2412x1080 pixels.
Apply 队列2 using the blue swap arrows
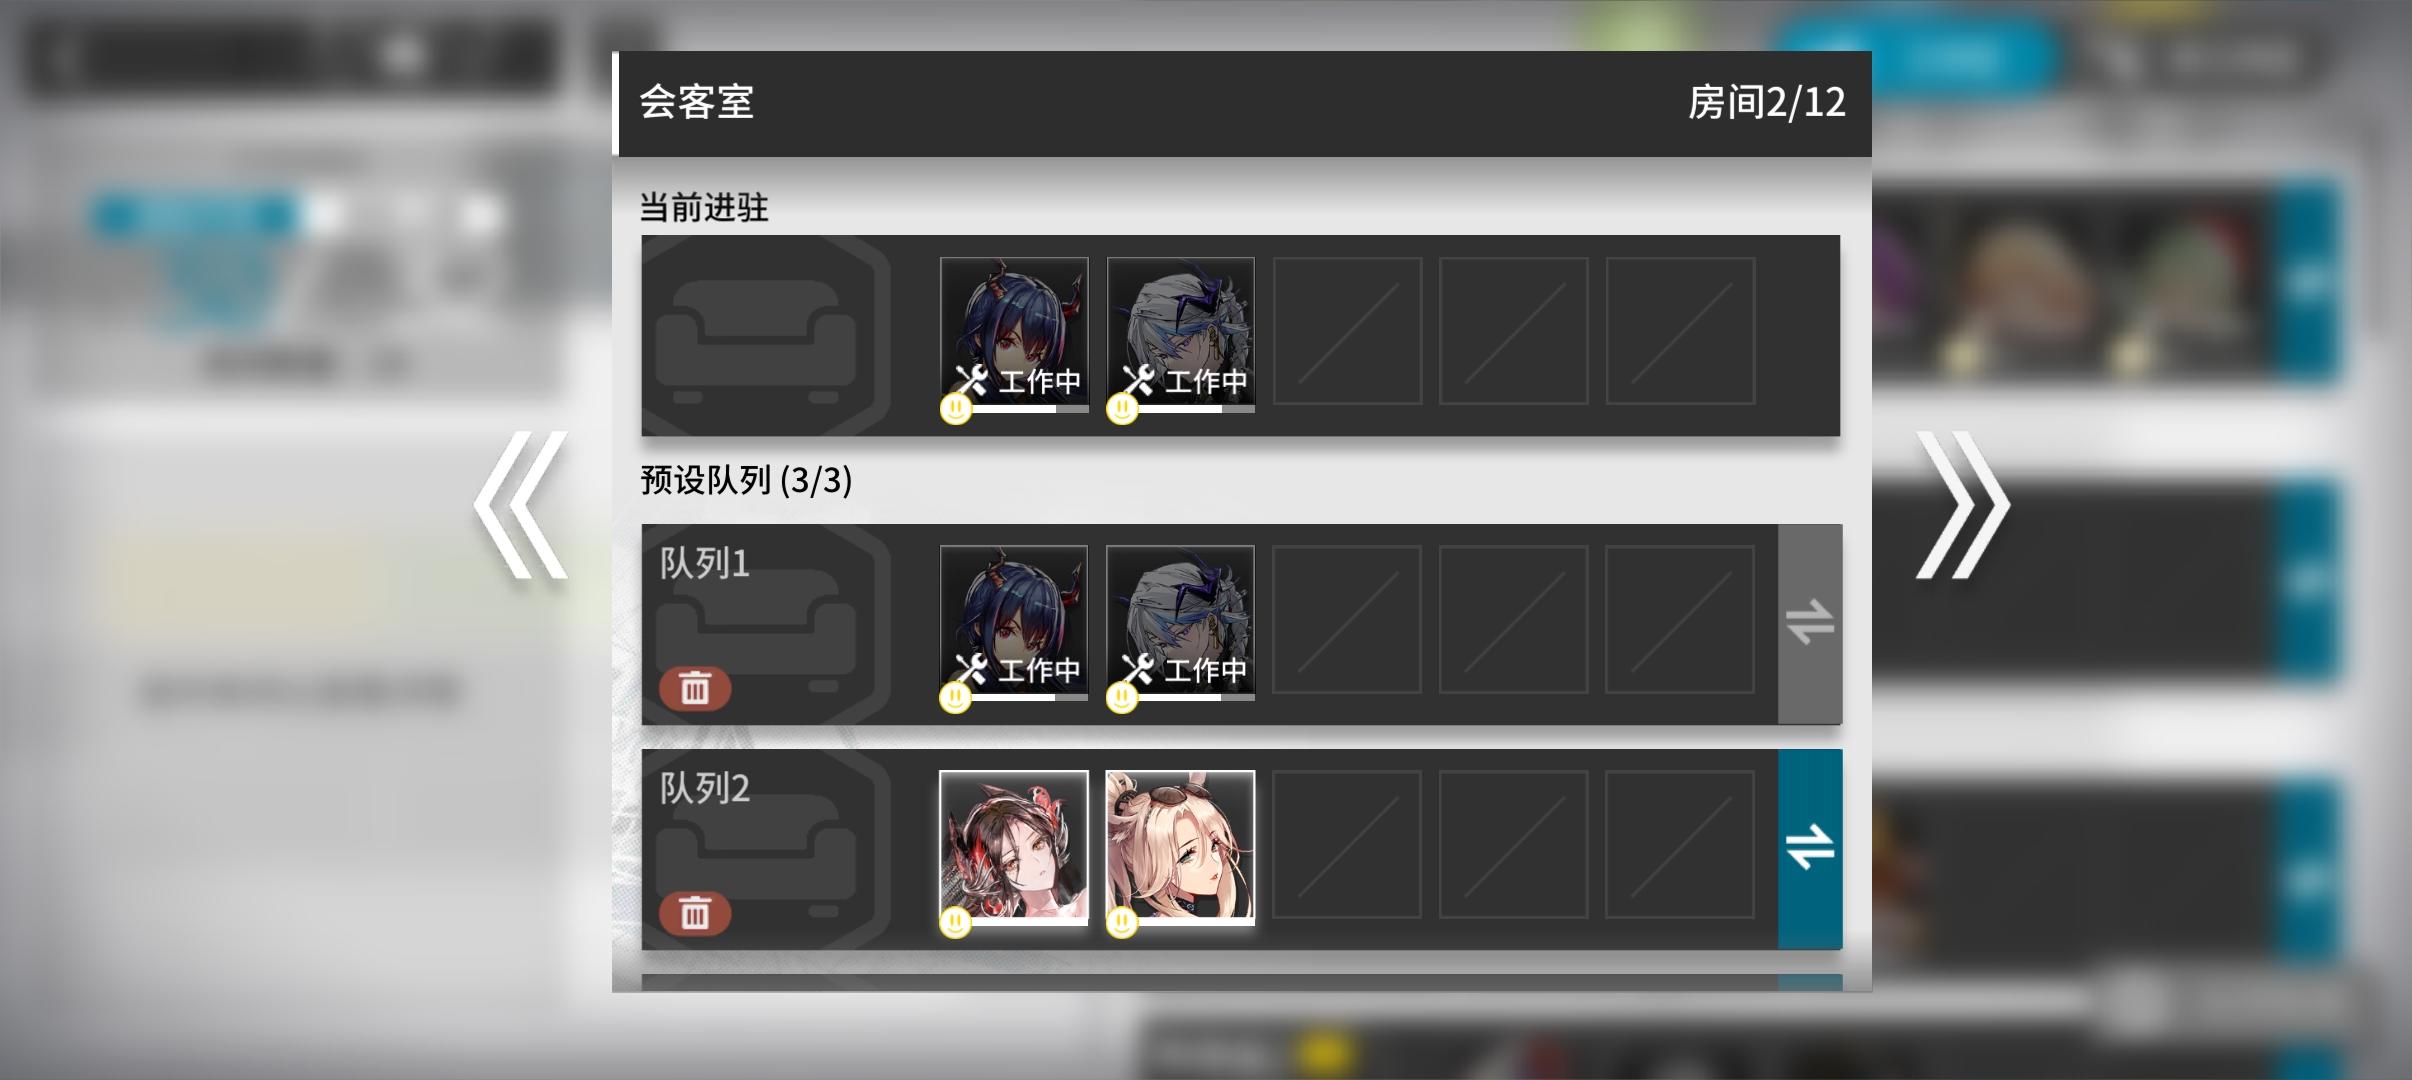[1810, 848]
